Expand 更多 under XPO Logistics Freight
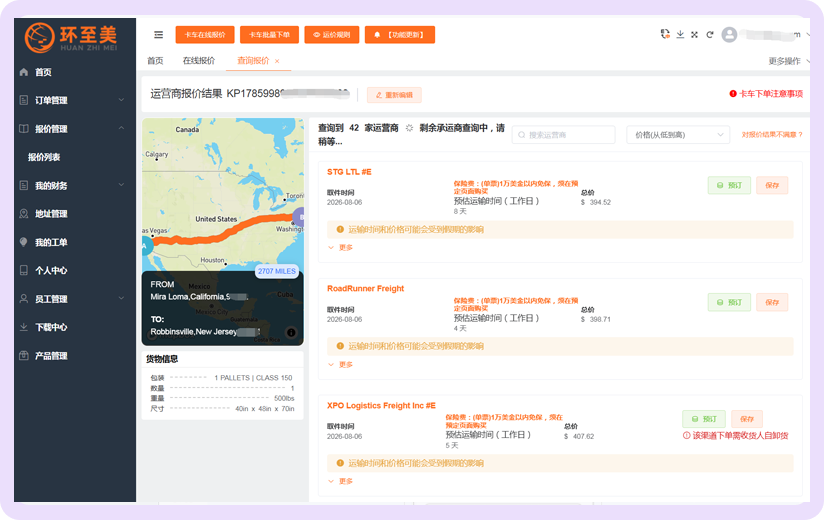 point(341,481)
